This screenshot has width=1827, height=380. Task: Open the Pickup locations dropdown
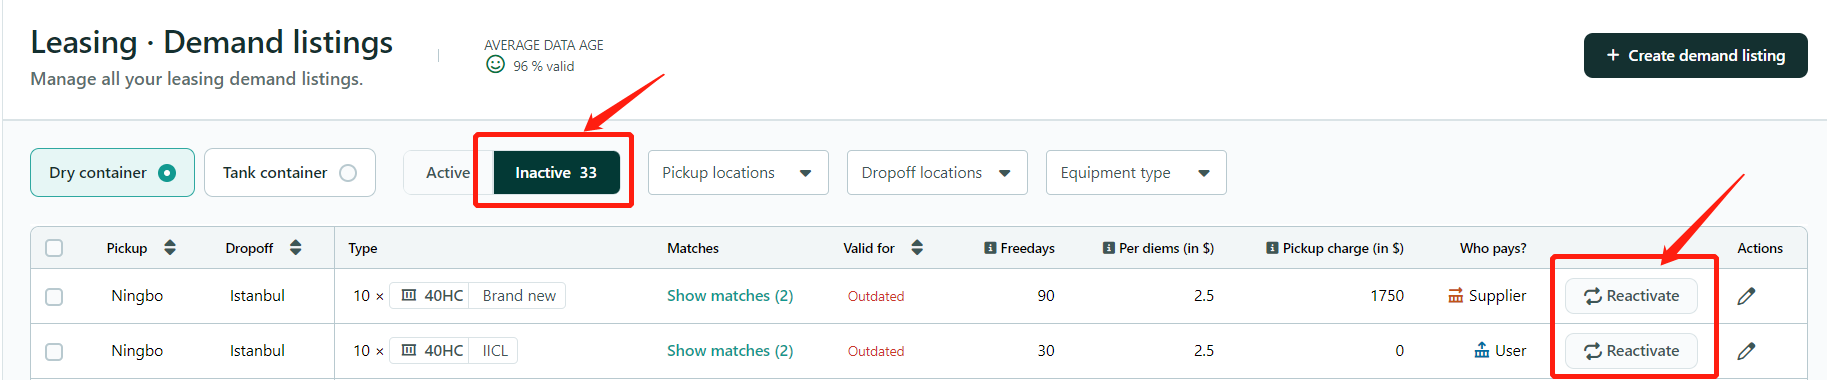pyautogui.click(x=738, y=173)
